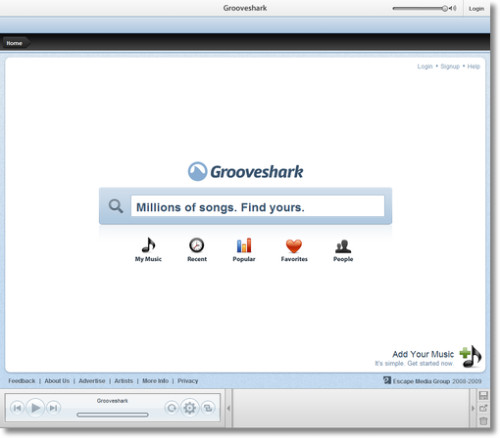Share the current queue
This screenshot has width=500, height=438.
pyautogui.click(x=483, y=408)
